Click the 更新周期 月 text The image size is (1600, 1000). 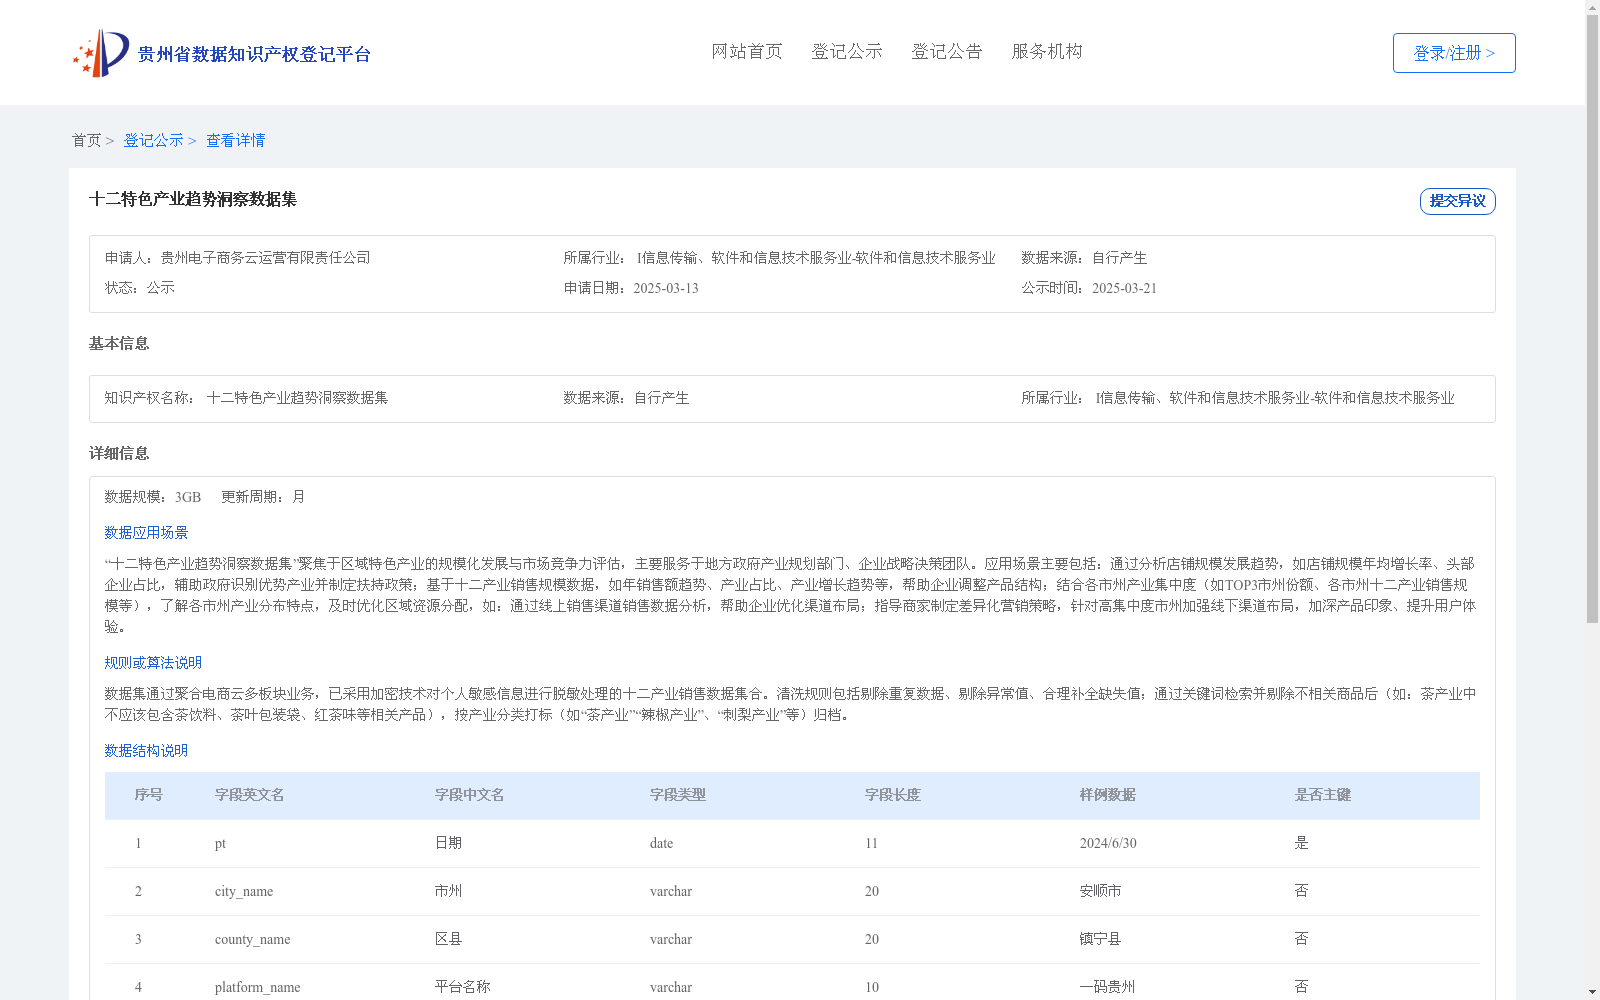click(263, 497)
